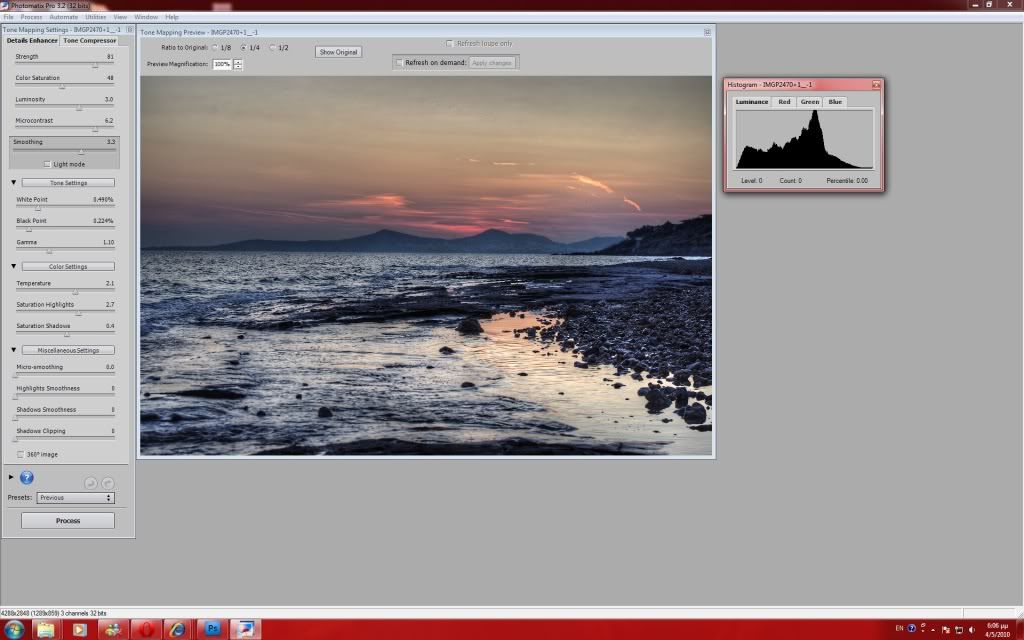Open the Presets dropdown
This screenshot has width=1024, height=640.
pyautogui.click(x=75, y=497)
